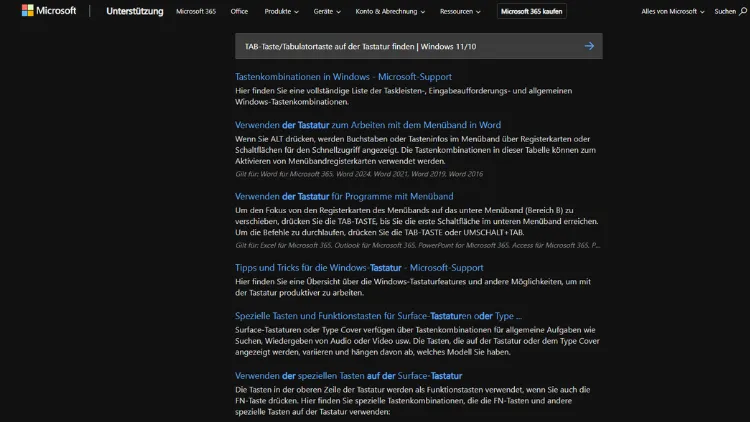The image size is (750, 422).
Task: Expand the Konto & Abrechnung dropdown
Action: coord(390,11)
